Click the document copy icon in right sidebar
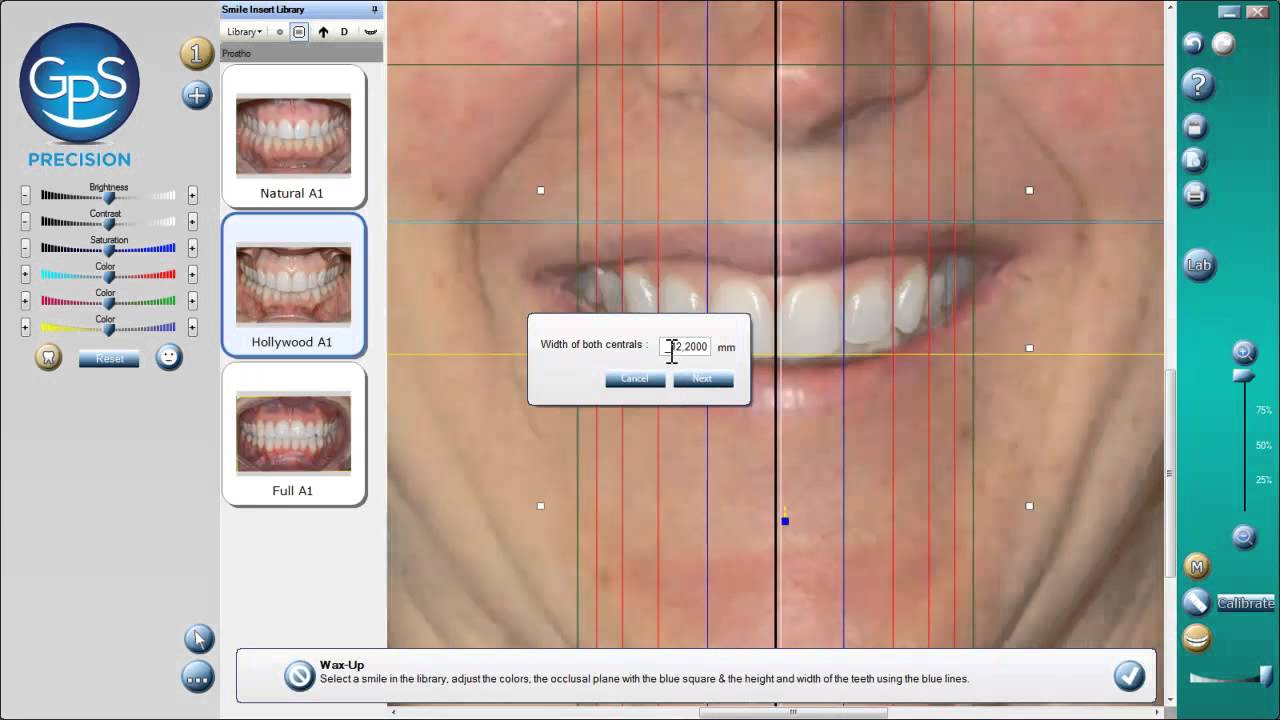Viewport: 1280px width, 720px height. point(1195,160)
